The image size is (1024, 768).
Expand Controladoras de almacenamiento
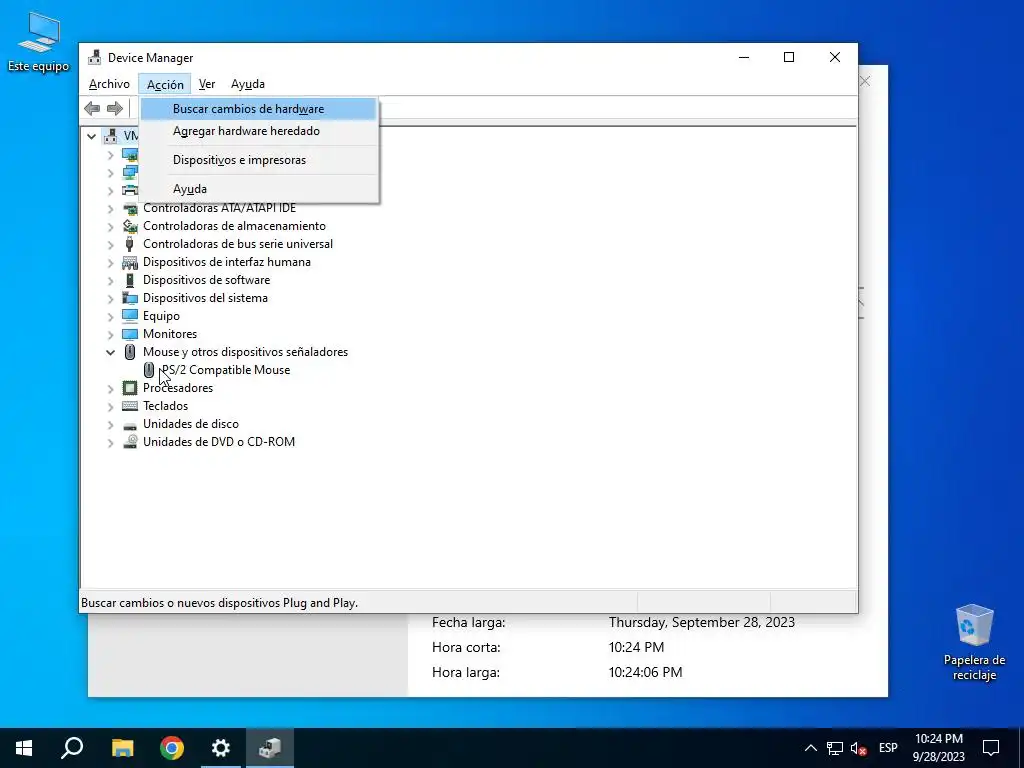tap(110, 227)
